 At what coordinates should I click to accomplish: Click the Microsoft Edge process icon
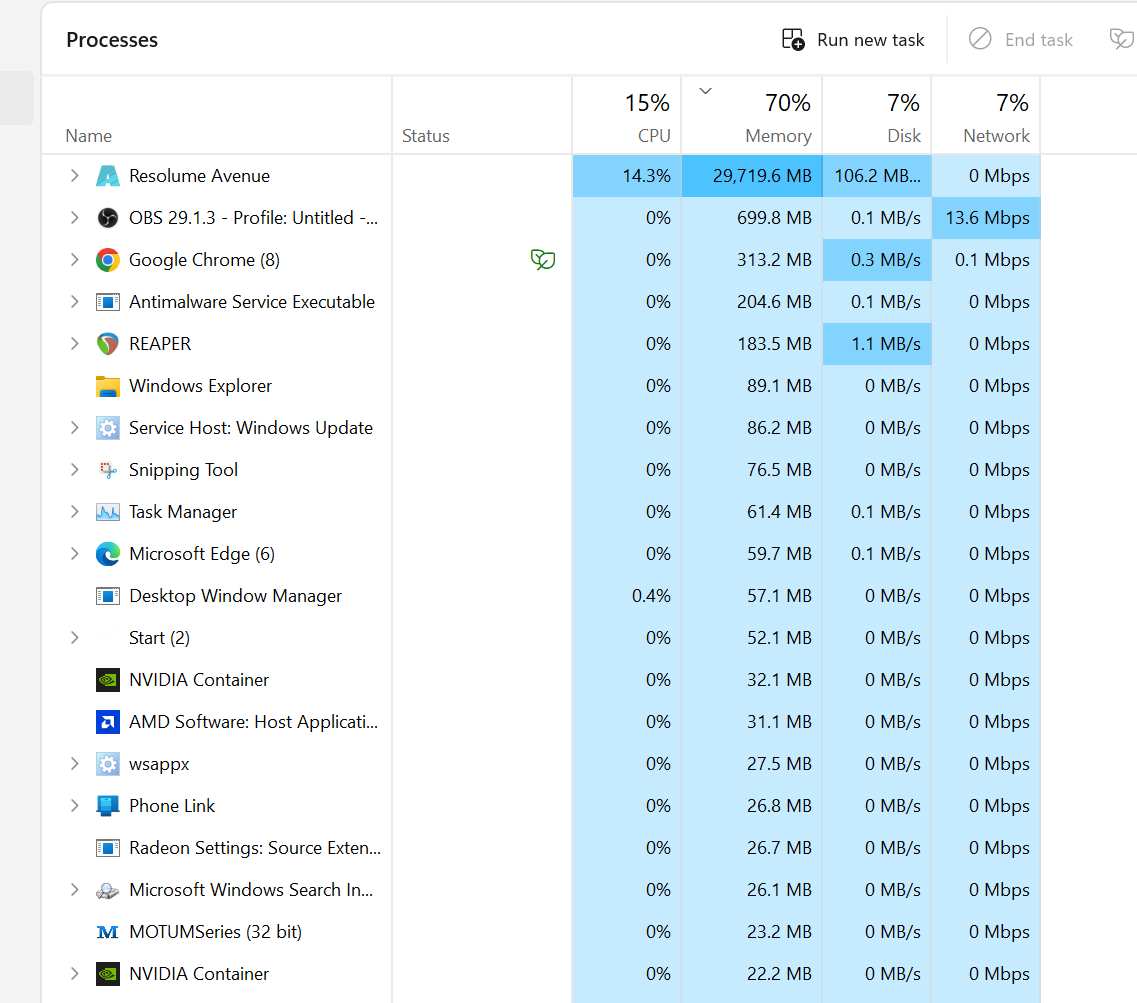(107, 554)
